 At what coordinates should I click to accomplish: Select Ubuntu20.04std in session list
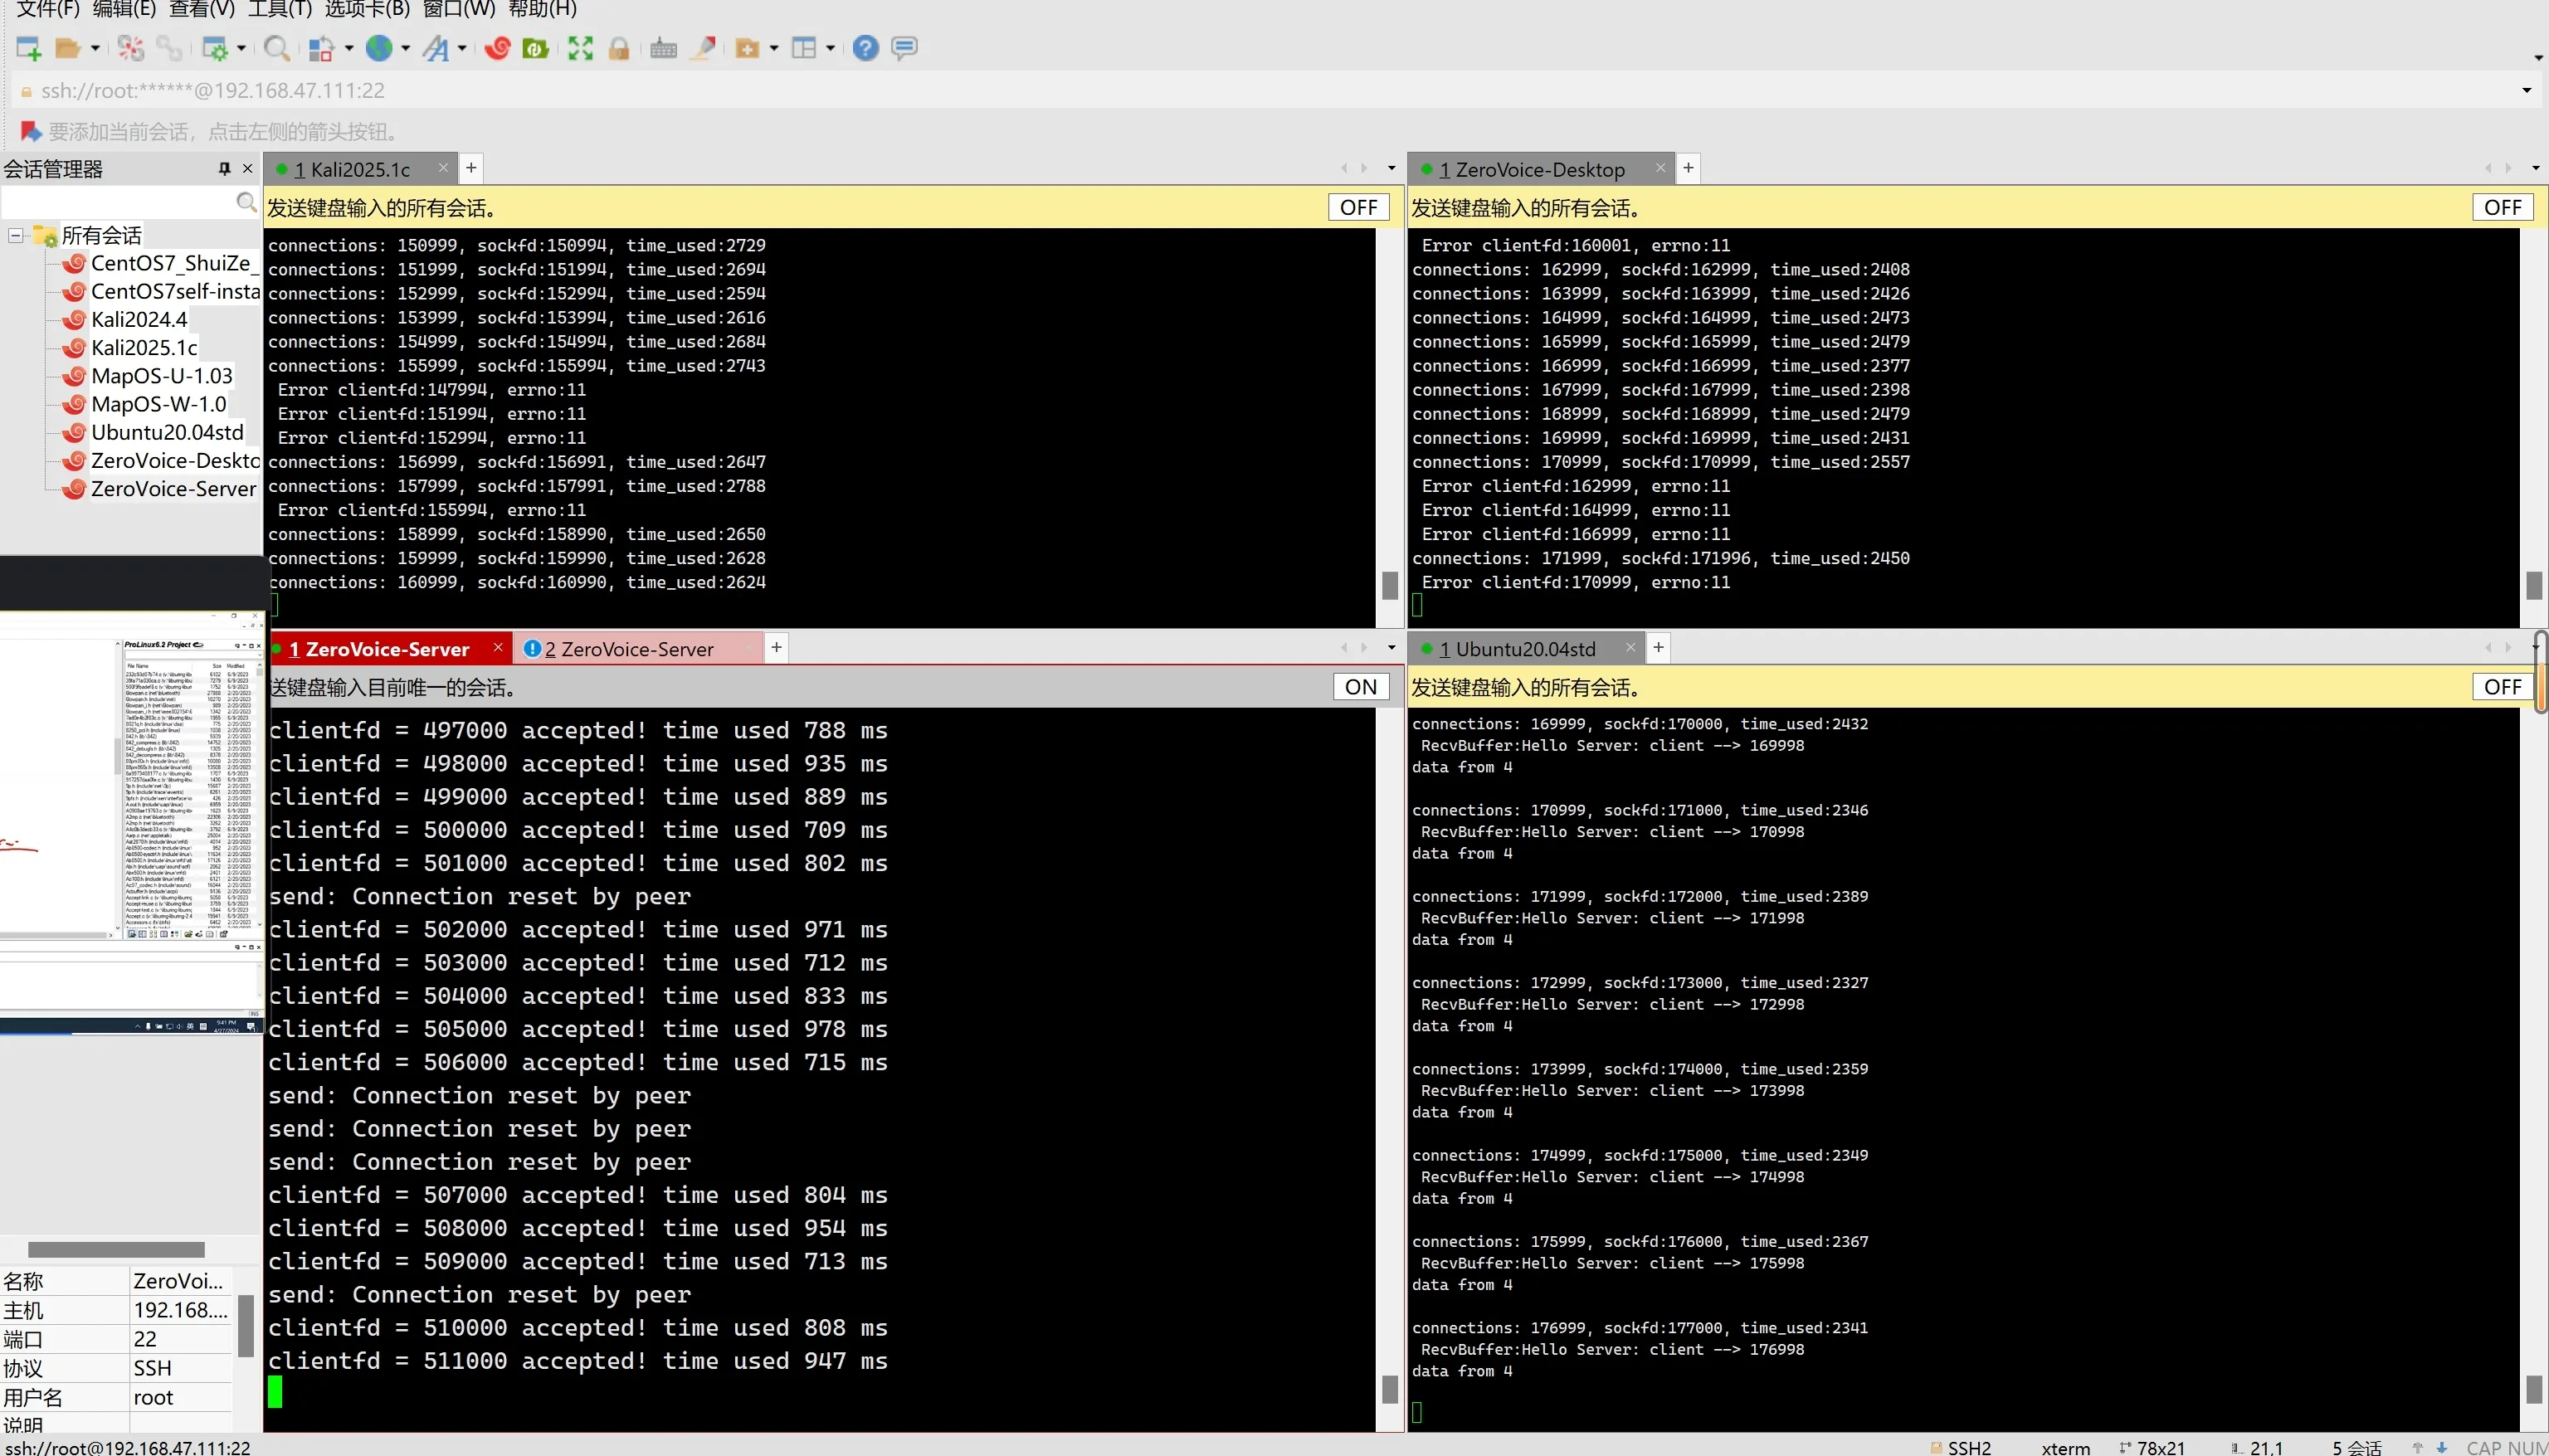166,432
